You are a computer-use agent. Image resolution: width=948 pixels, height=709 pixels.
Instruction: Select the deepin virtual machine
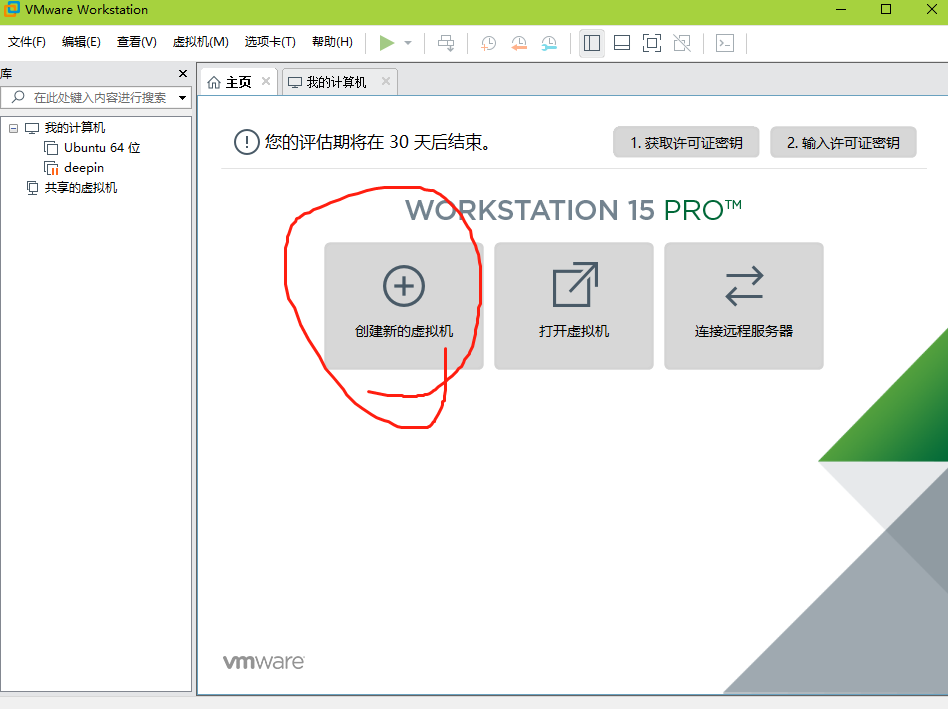click(83, 168)
